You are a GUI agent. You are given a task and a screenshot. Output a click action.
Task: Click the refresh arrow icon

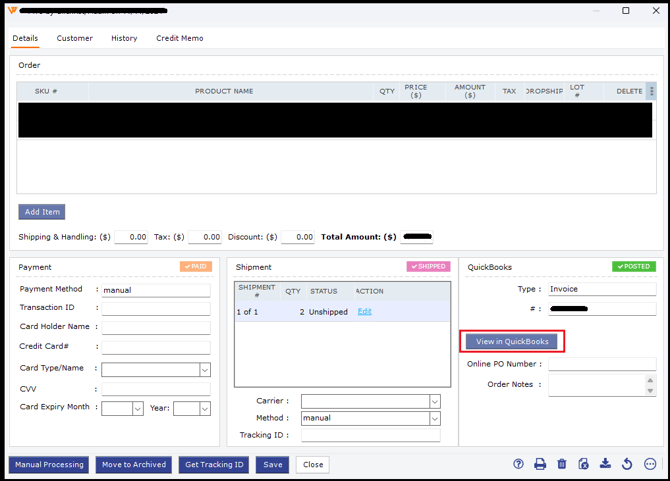(x=627, y=464)
